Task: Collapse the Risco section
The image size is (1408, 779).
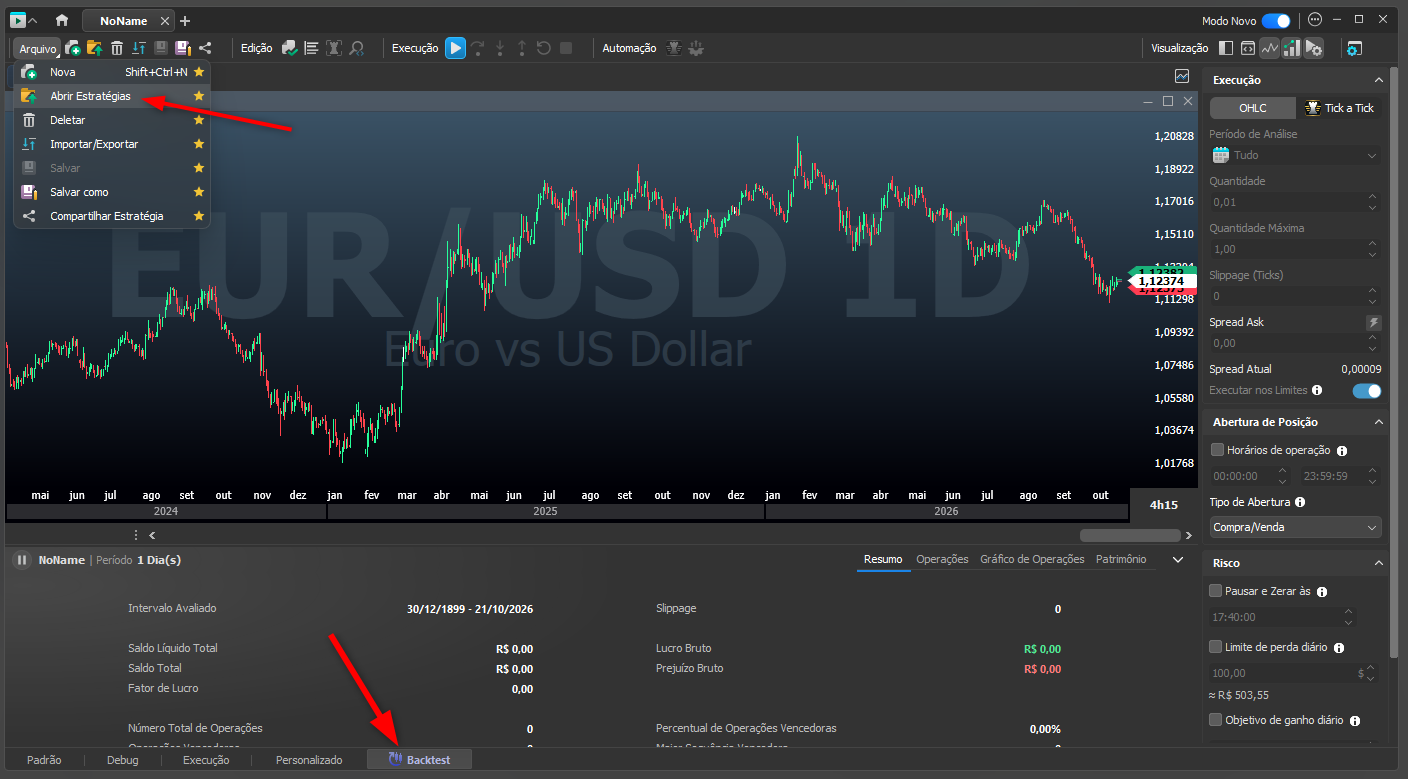Action: pyautogui.click(x=1379, y=563)
